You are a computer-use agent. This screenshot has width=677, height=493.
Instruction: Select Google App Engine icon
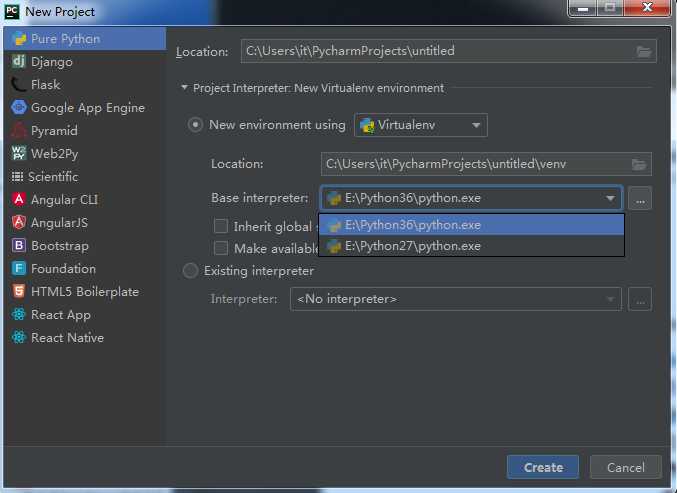pyautogui.click(x=19, y=107)
